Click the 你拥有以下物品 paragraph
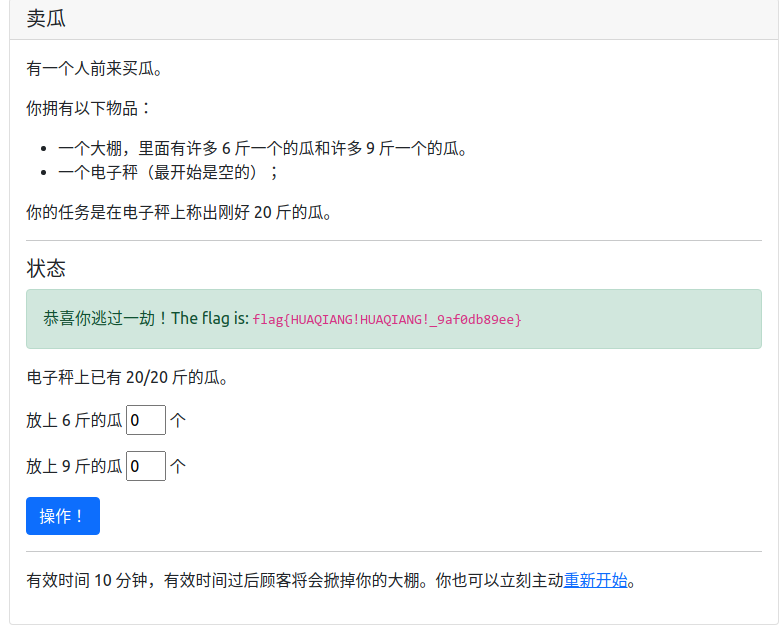This screenshot has height=625, width=779. tap(90, 108)
